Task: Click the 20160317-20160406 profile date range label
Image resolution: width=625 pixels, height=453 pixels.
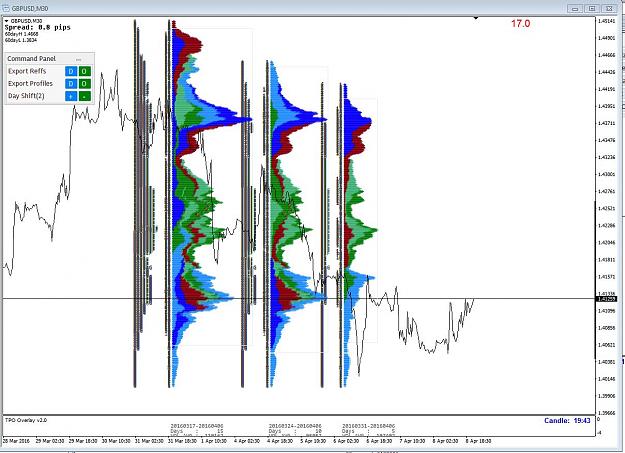Action: (x=197, y=426)
